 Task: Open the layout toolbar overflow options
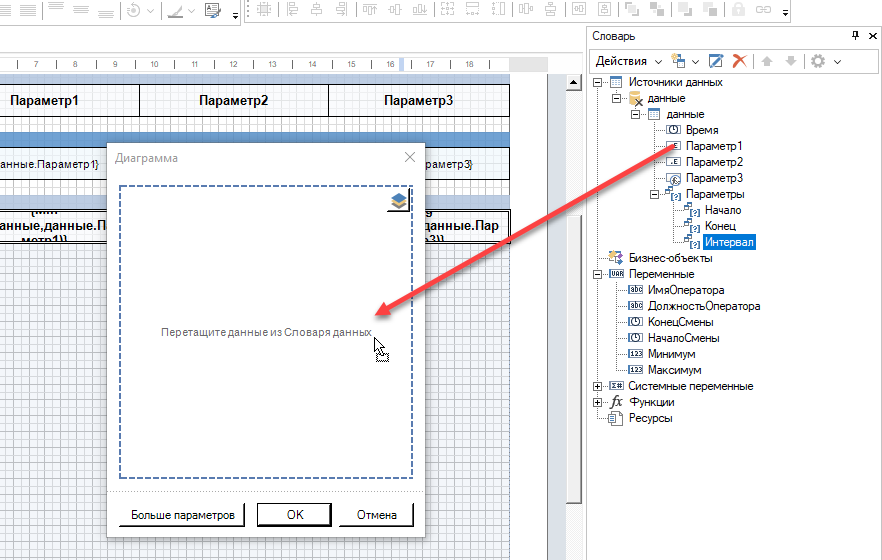point(785,12)
